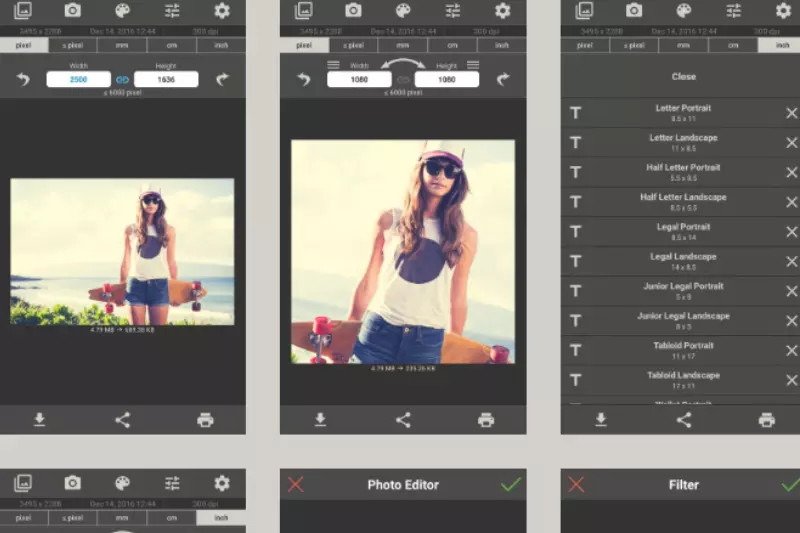Image resolution: width=800 pixels, height=533 pixels.
Task: Choose Tabloid Portrait preset
Action: (683, 350)
